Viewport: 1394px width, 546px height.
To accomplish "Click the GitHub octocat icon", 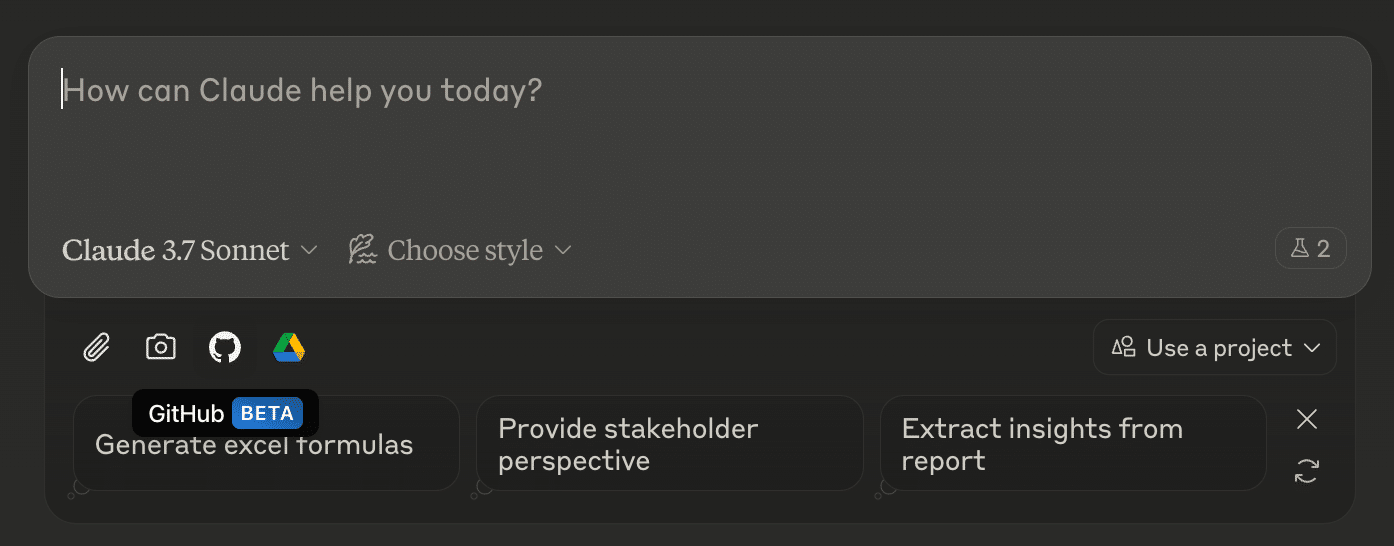I will point(225,347).
